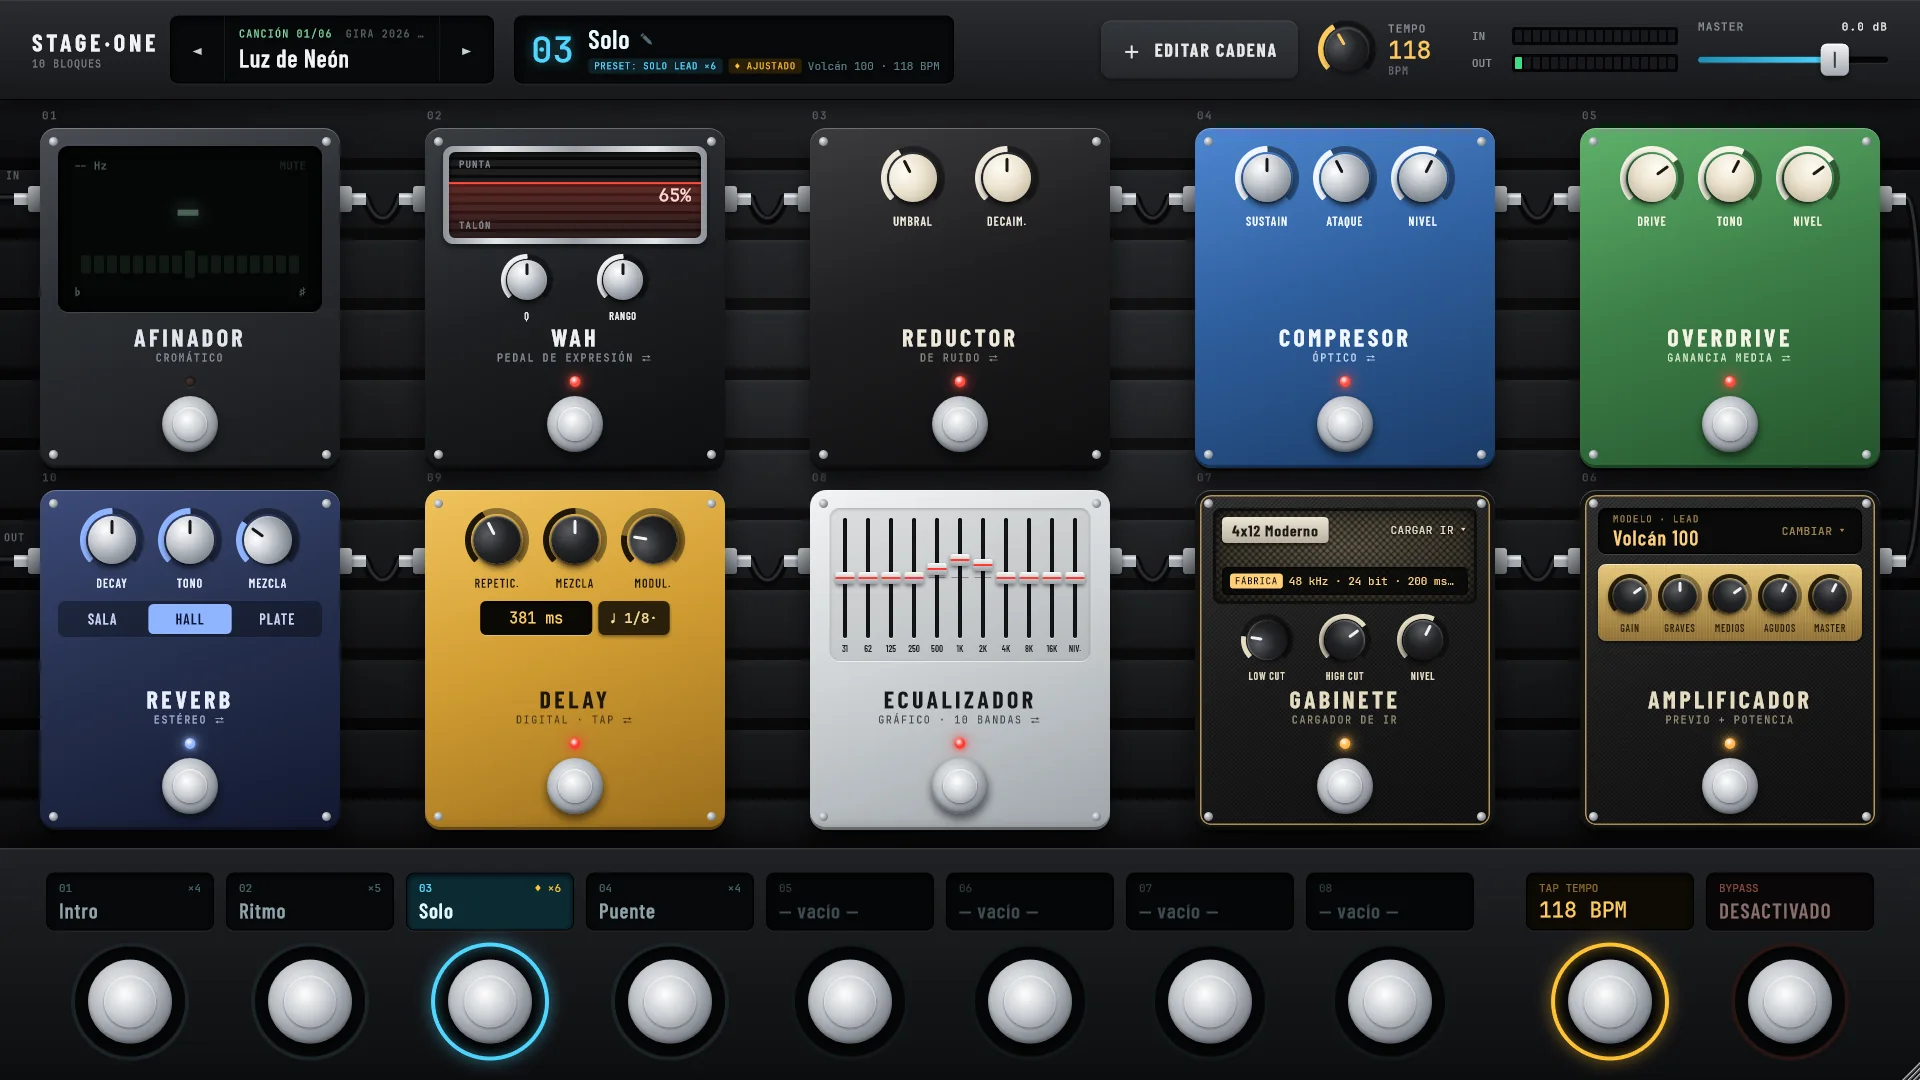Click the note subdivision 1/8 display

click(634, 618)
